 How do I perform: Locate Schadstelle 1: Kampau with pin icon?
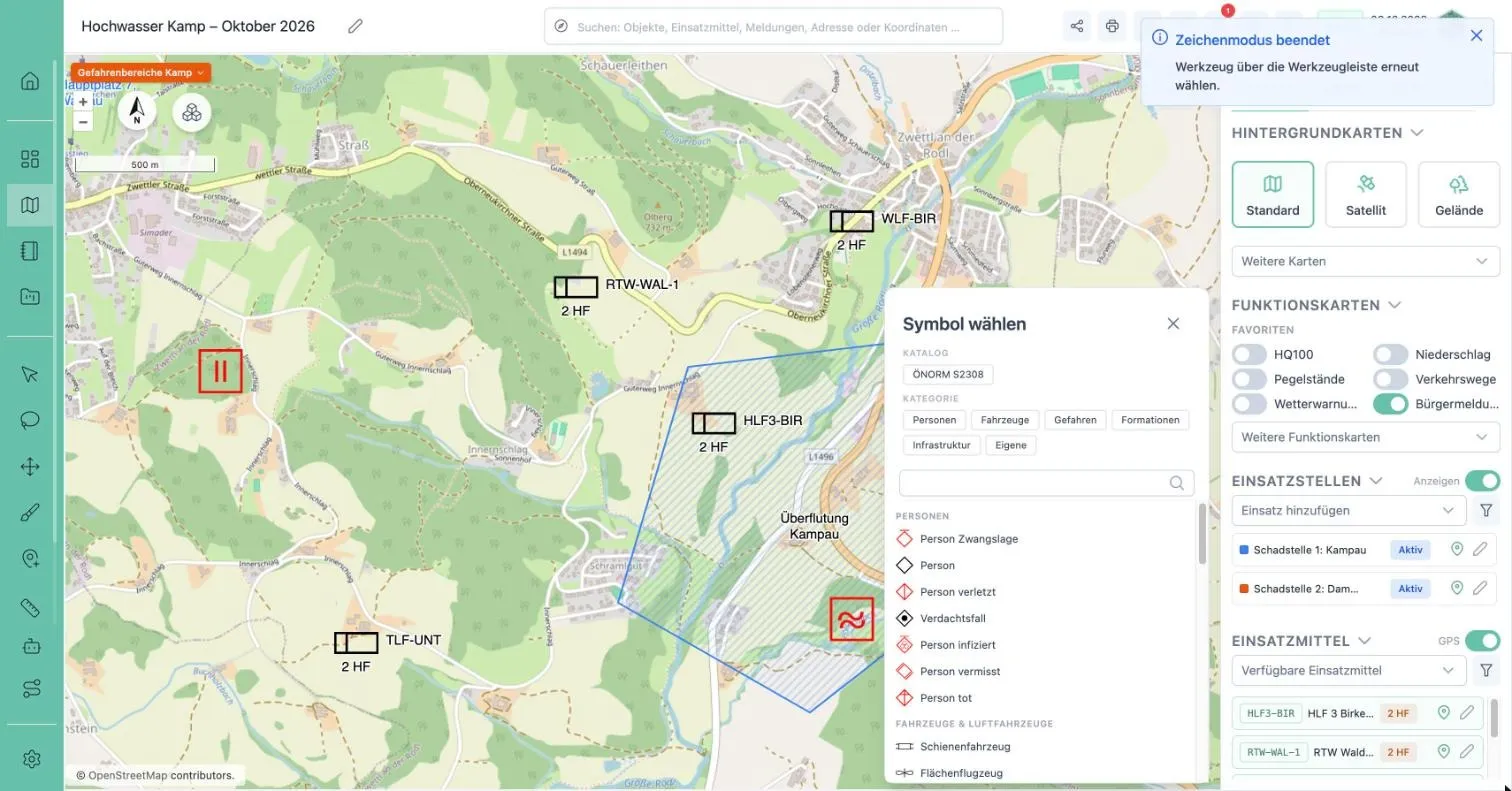pyautogui.click(x=1457, y=549)
